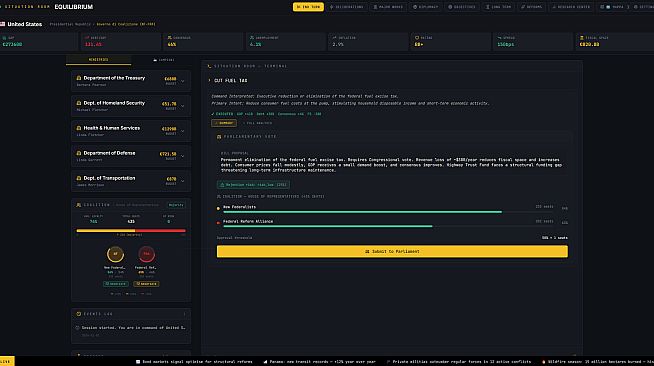Click the End Turn button
Screen dimensions: 654x366
tap(308, 7)
